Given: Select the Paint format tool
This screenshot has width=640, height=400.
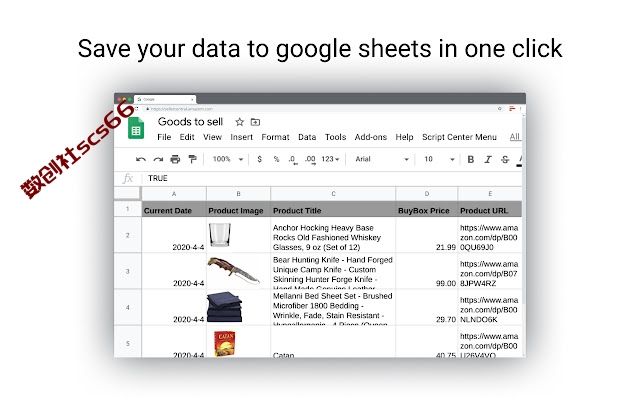Looking at the screenshot, I should (192, 159).
